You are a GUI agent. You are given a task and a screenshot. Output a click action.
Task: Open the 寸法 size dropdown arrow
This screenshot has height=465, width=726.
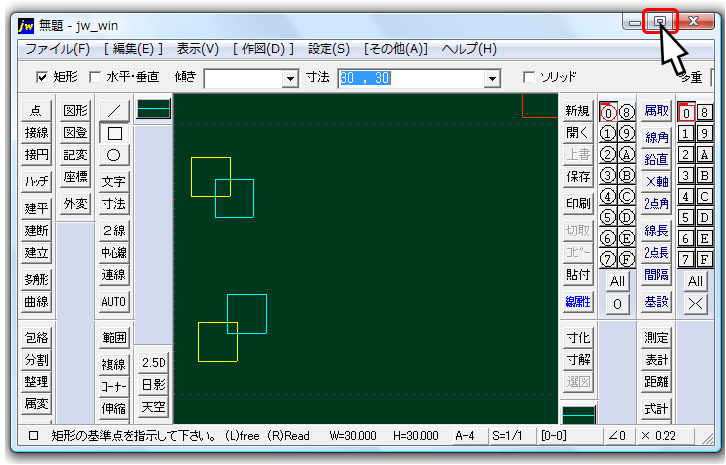click(x=492, y=78)
